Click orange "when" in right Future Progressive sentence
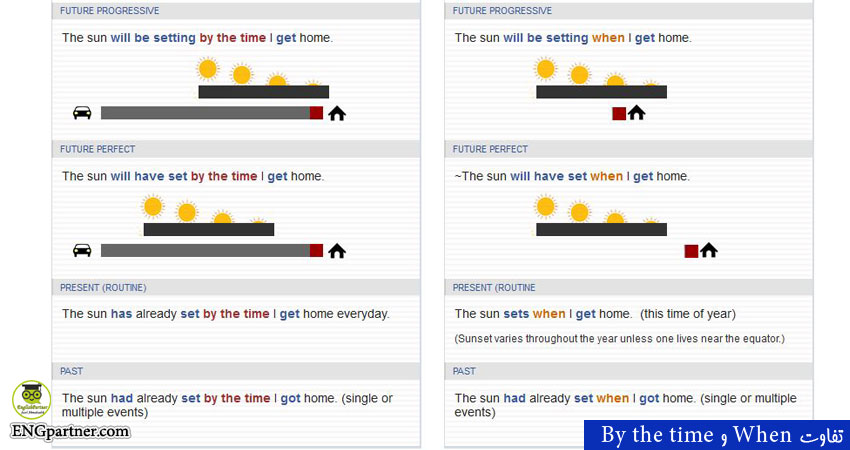This screenshot has width=850, height=450. (x=608, y=38)
